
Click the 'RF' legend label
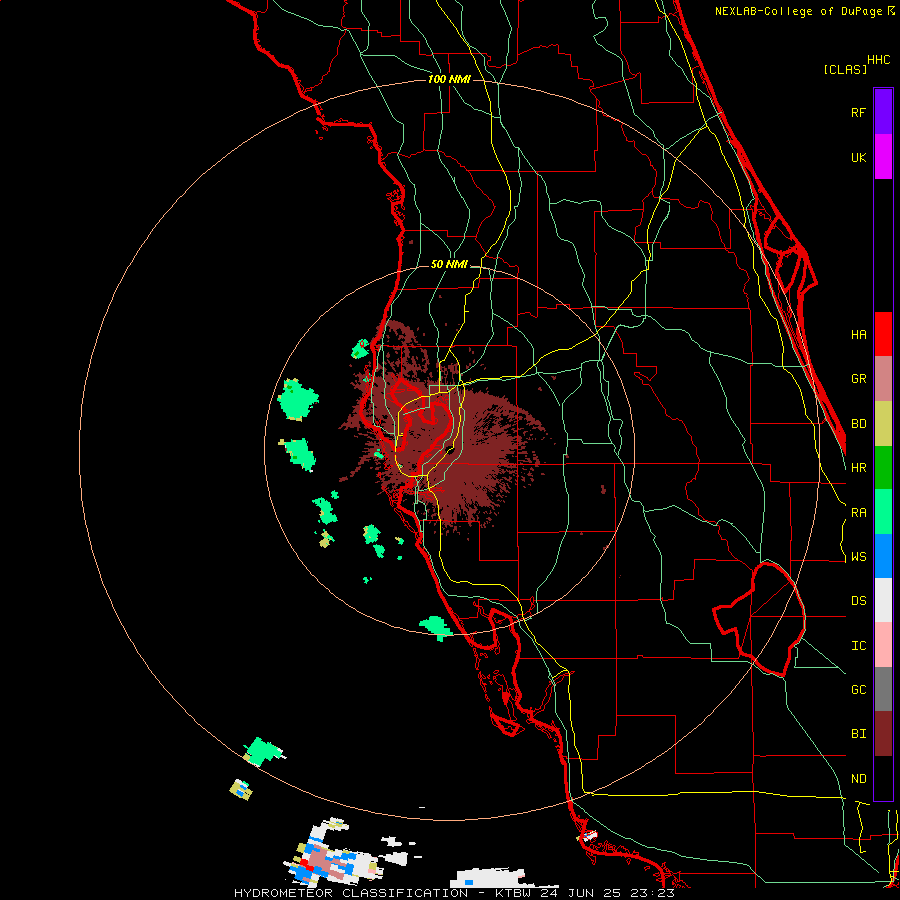click(x=858, y=112)
